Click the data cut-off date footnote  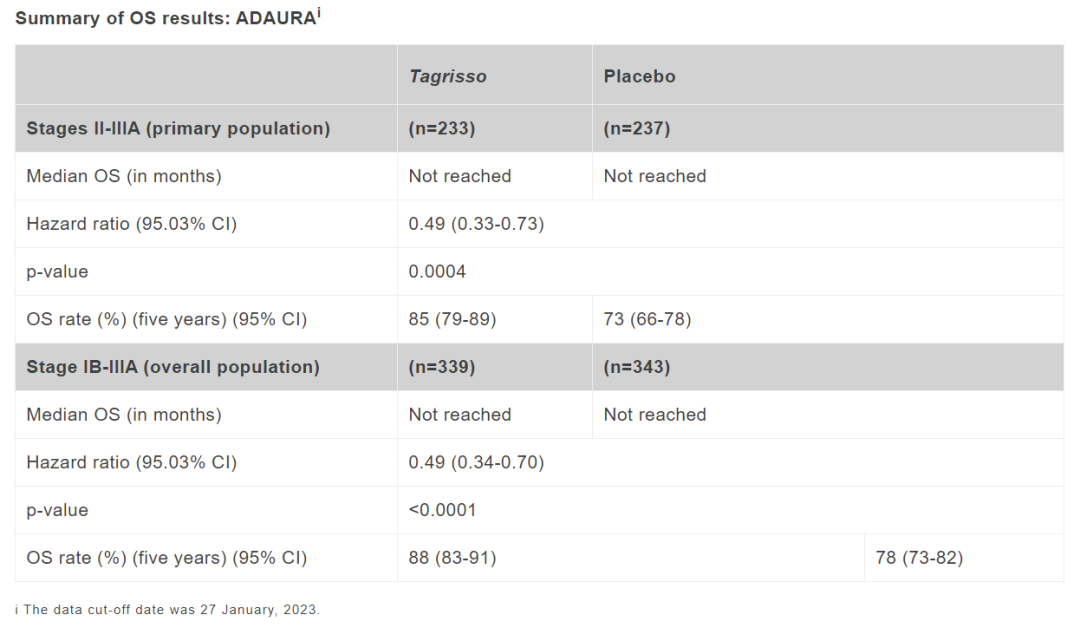click(x=167, y=610)
